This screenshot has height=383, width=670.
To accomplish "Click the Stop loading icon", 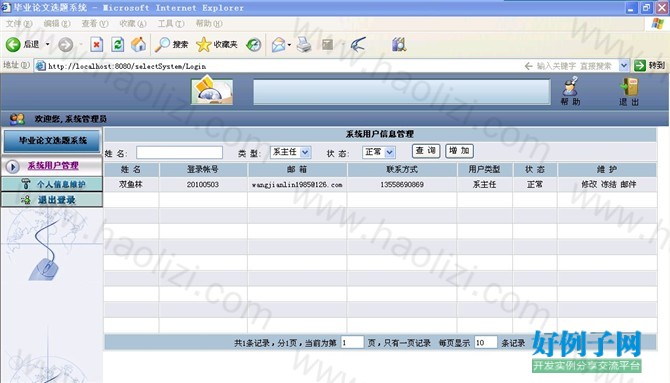I will pos(97,44).
